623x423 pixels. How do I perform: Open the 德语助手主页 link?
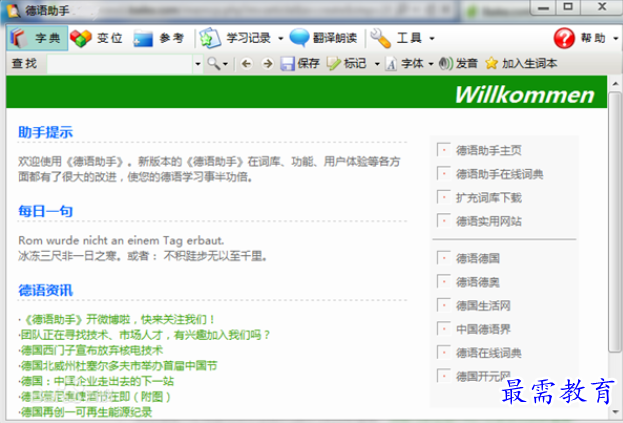[488, 150]
